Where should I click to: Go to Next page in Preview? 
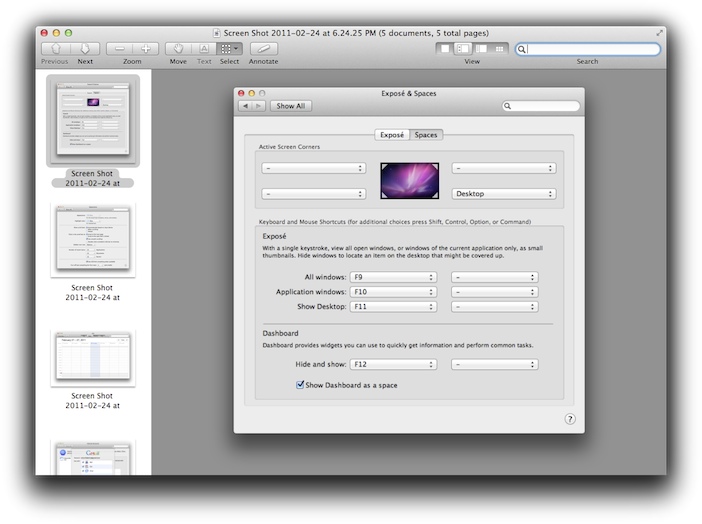pyautogui.click(x=85, y=48)
